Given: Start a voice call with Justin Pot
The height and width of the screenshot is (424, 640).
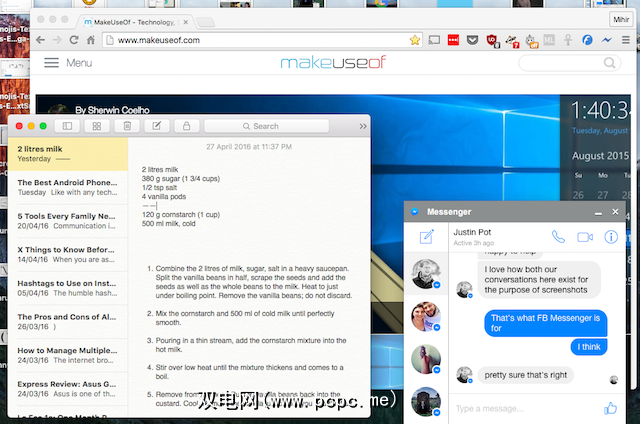Looking at the screenshot, I should [x=558, y=237].
